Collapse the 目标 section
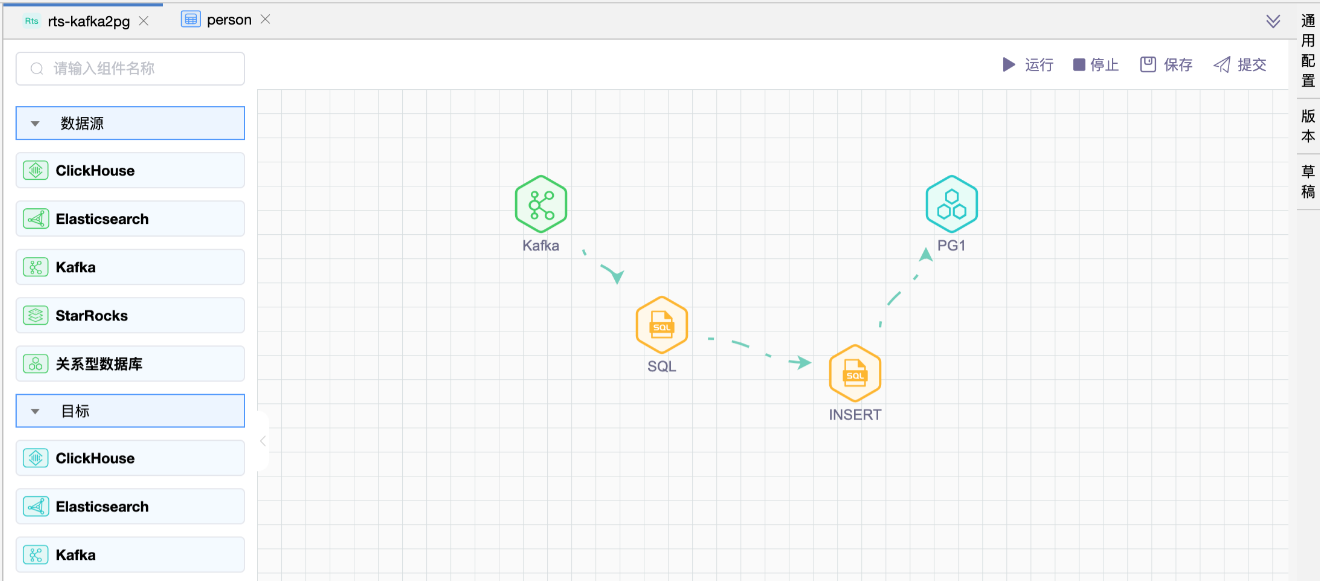The width and height of the screenshot is (1320, 581). click(36, 411)
